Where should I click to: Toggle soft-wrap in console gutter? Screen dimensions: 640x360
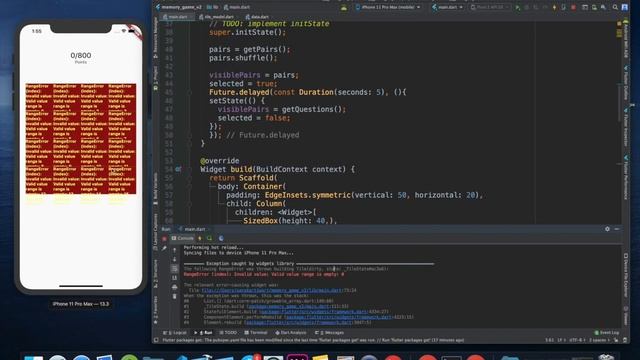[x=175, y=269]
